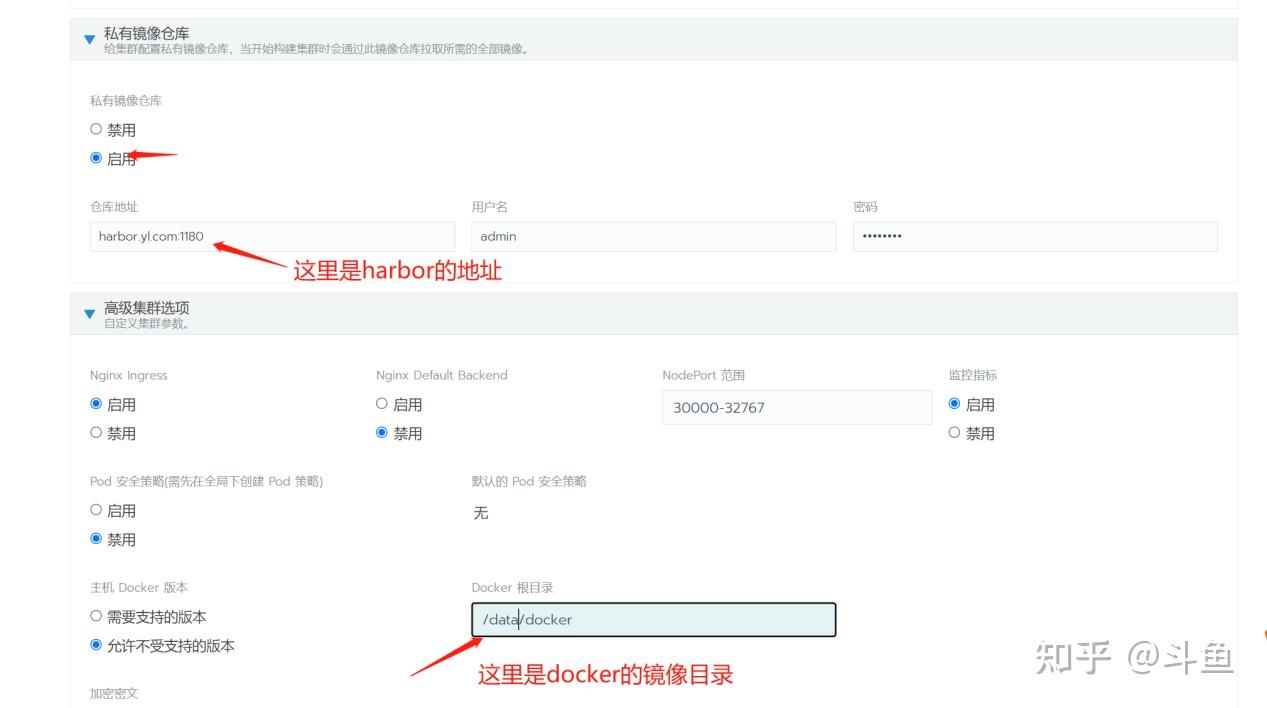The height and width of the screenshot is (708, 1267).
Task: Click the 主机 Docker 版本 label
Action: (x=139, y=587)
